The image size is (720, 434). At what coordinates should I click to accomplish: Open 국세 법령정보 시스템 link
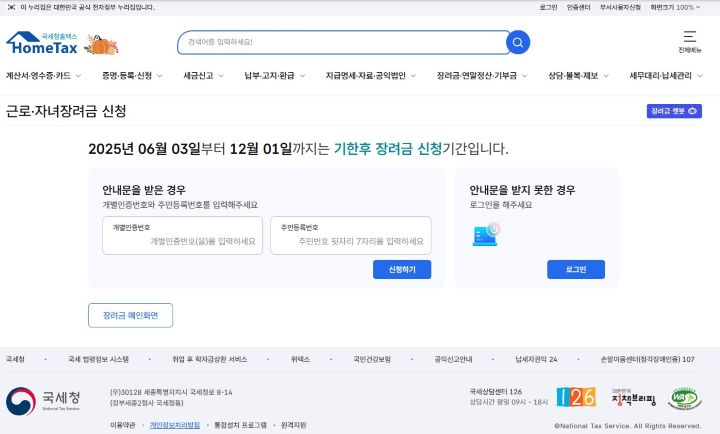pyautogui.click(x=98, y=359)
